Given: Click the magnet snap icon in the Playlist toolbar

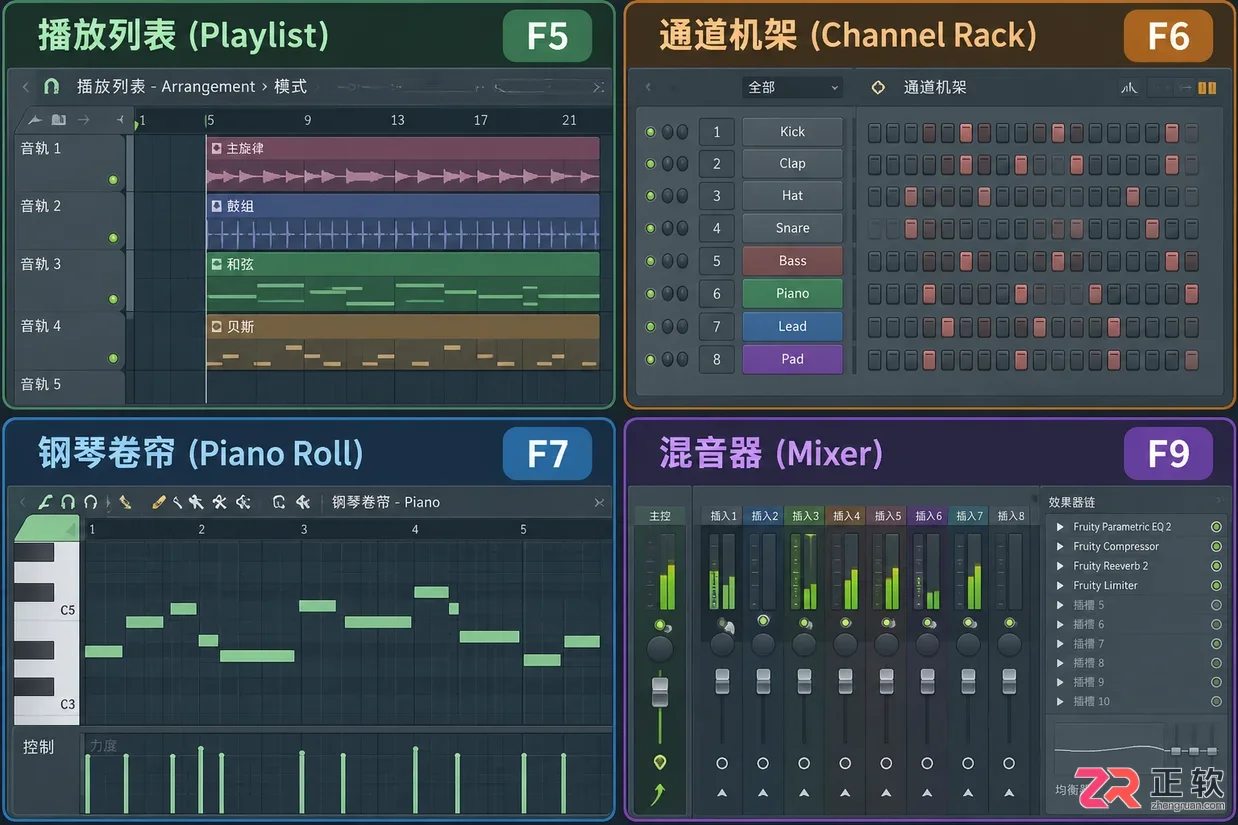Looking at the screenshot, I should (52, 86).
